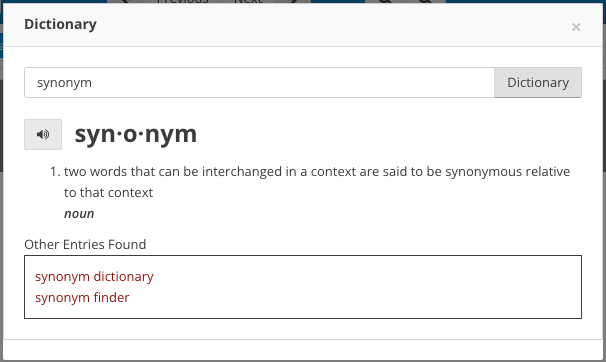Click the syn·o·nym headword
This screenshot has width=606, height=362.
pyautogui.click(x=136, y=134)
